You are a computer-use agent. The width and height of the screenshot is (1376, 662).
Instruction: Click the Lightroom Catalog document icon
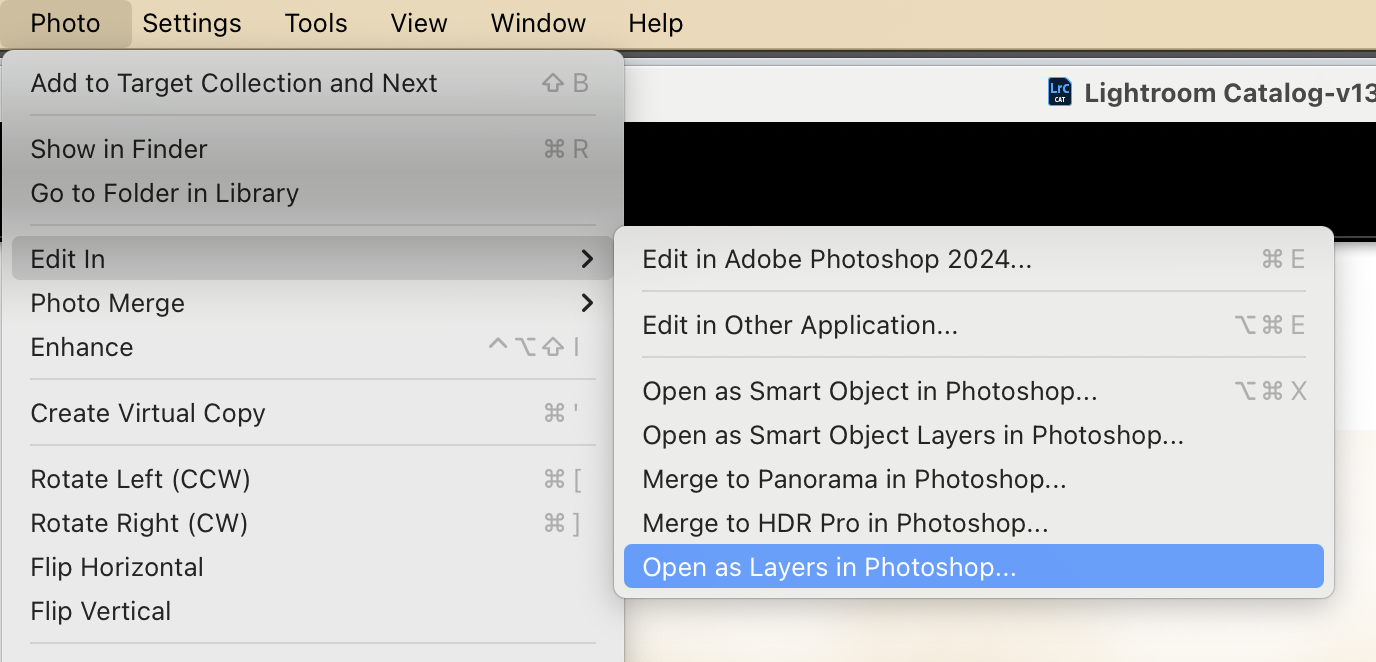point(1060,93)
